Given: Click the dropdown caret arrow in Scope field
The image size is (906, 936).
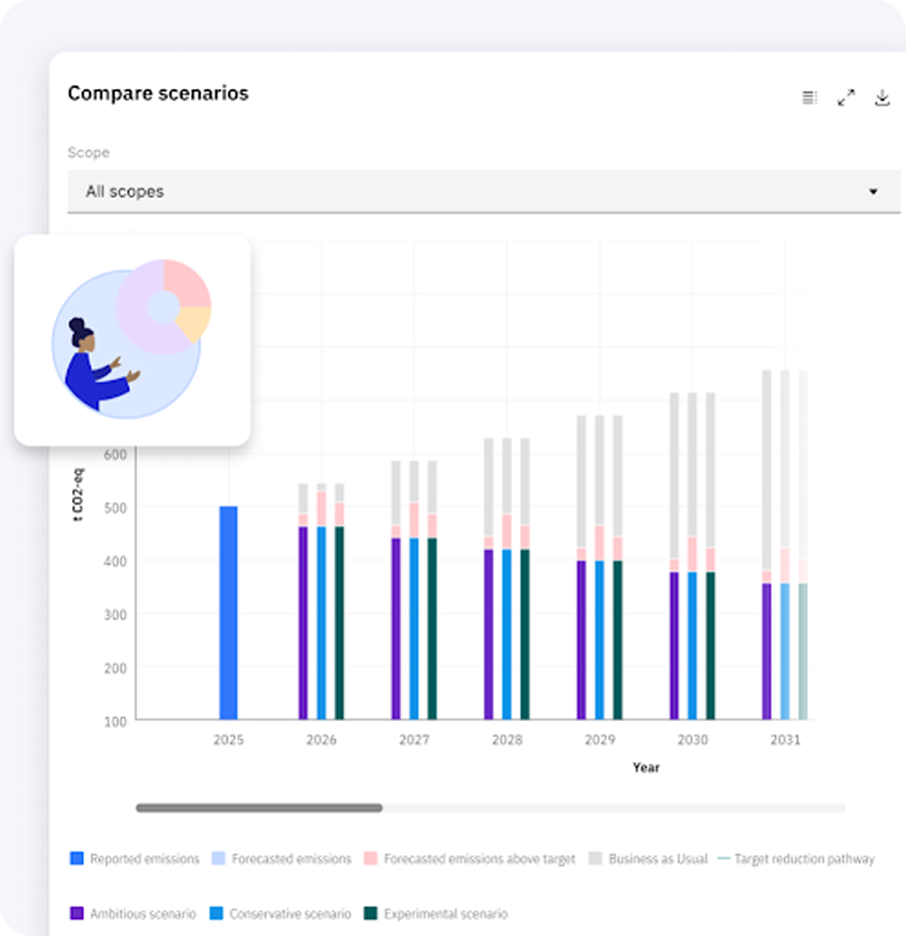Looking at the screenshot, I should pyautogui.click(x=872, y=192).
